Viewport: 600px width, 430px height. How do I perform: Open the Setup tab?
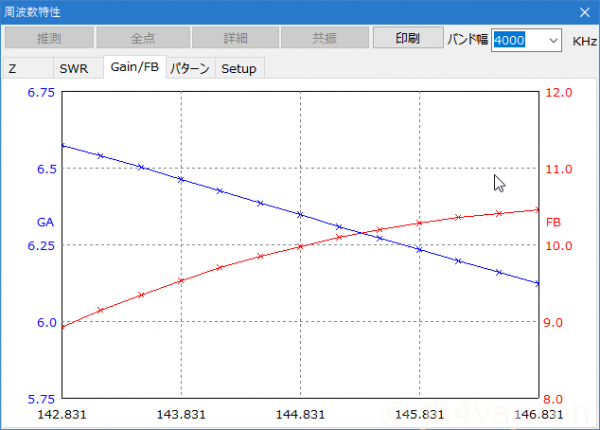238,68
